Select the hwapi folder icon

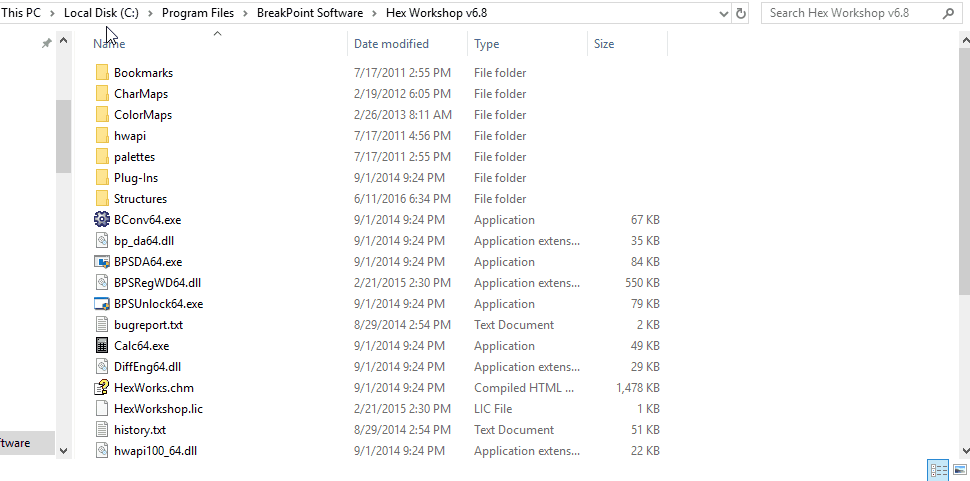(102, 135)
